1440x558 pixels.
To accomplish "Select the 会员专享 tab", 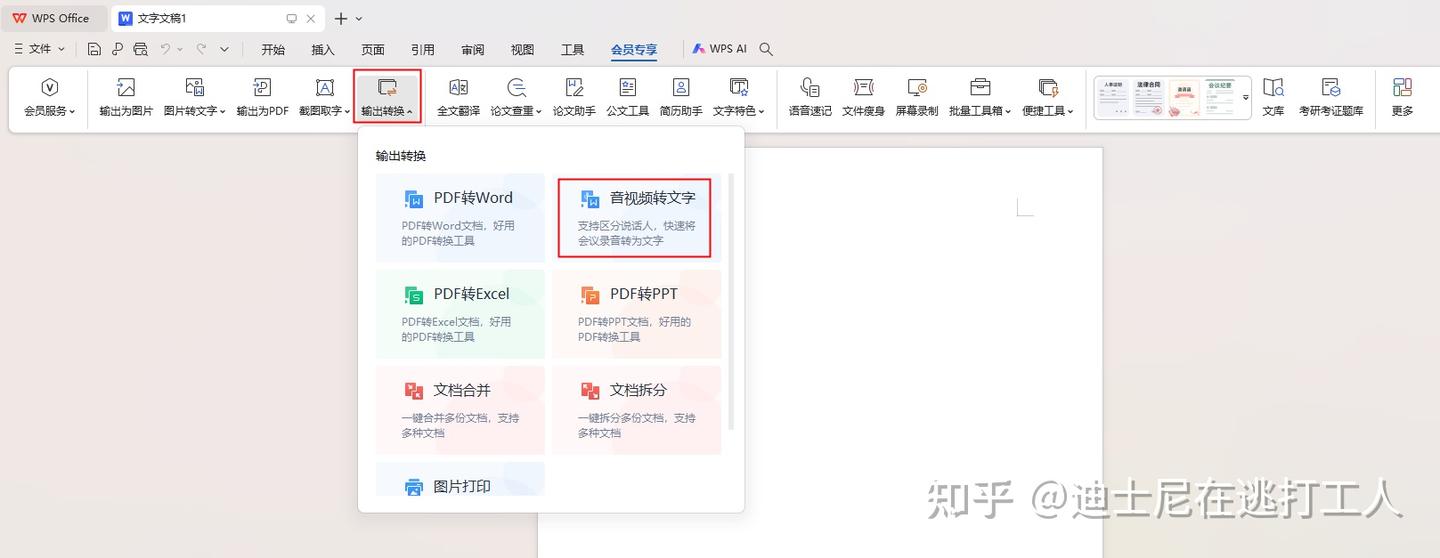I will click(634, 49).
